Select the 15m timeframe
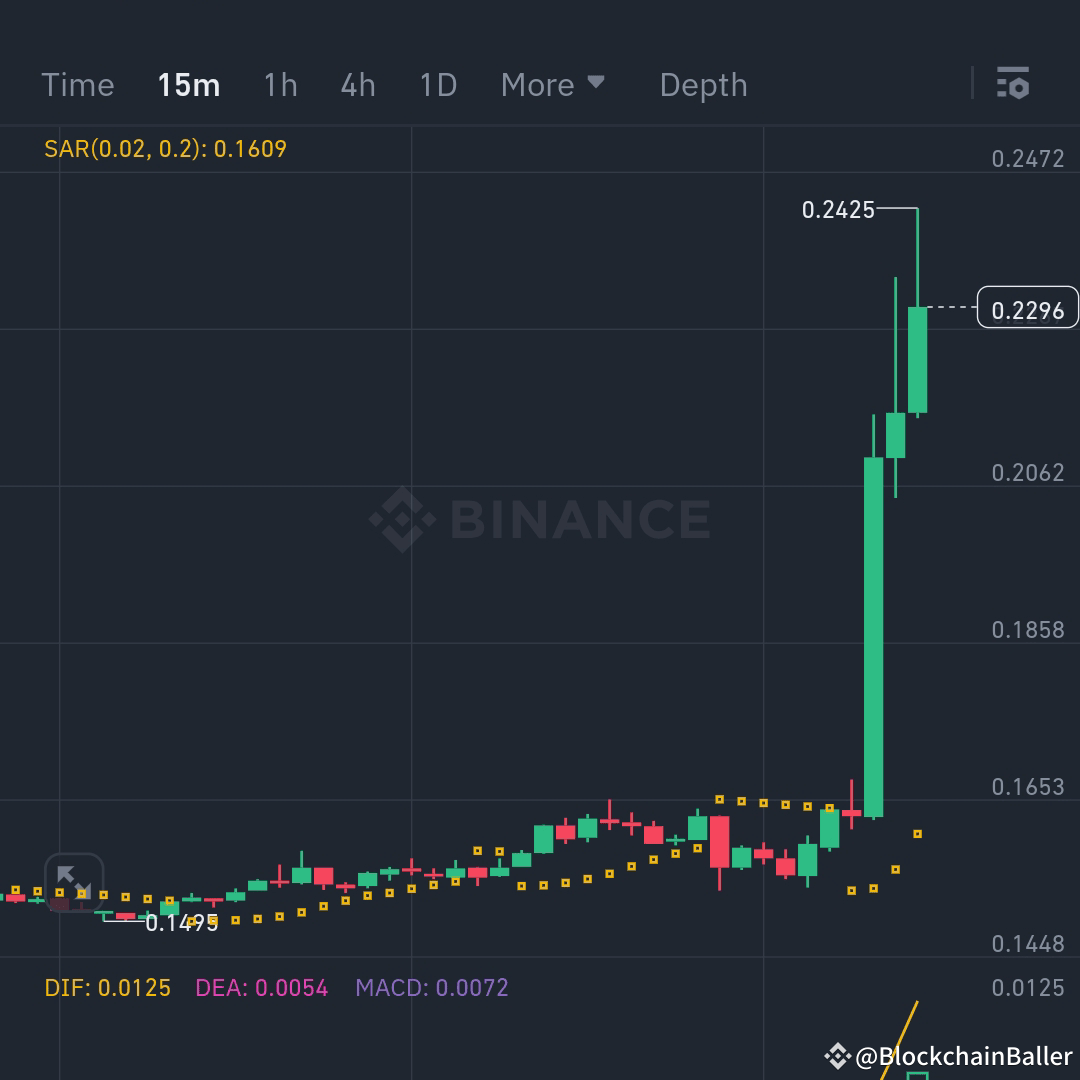 pyautogui.click(x=189, y=85)
